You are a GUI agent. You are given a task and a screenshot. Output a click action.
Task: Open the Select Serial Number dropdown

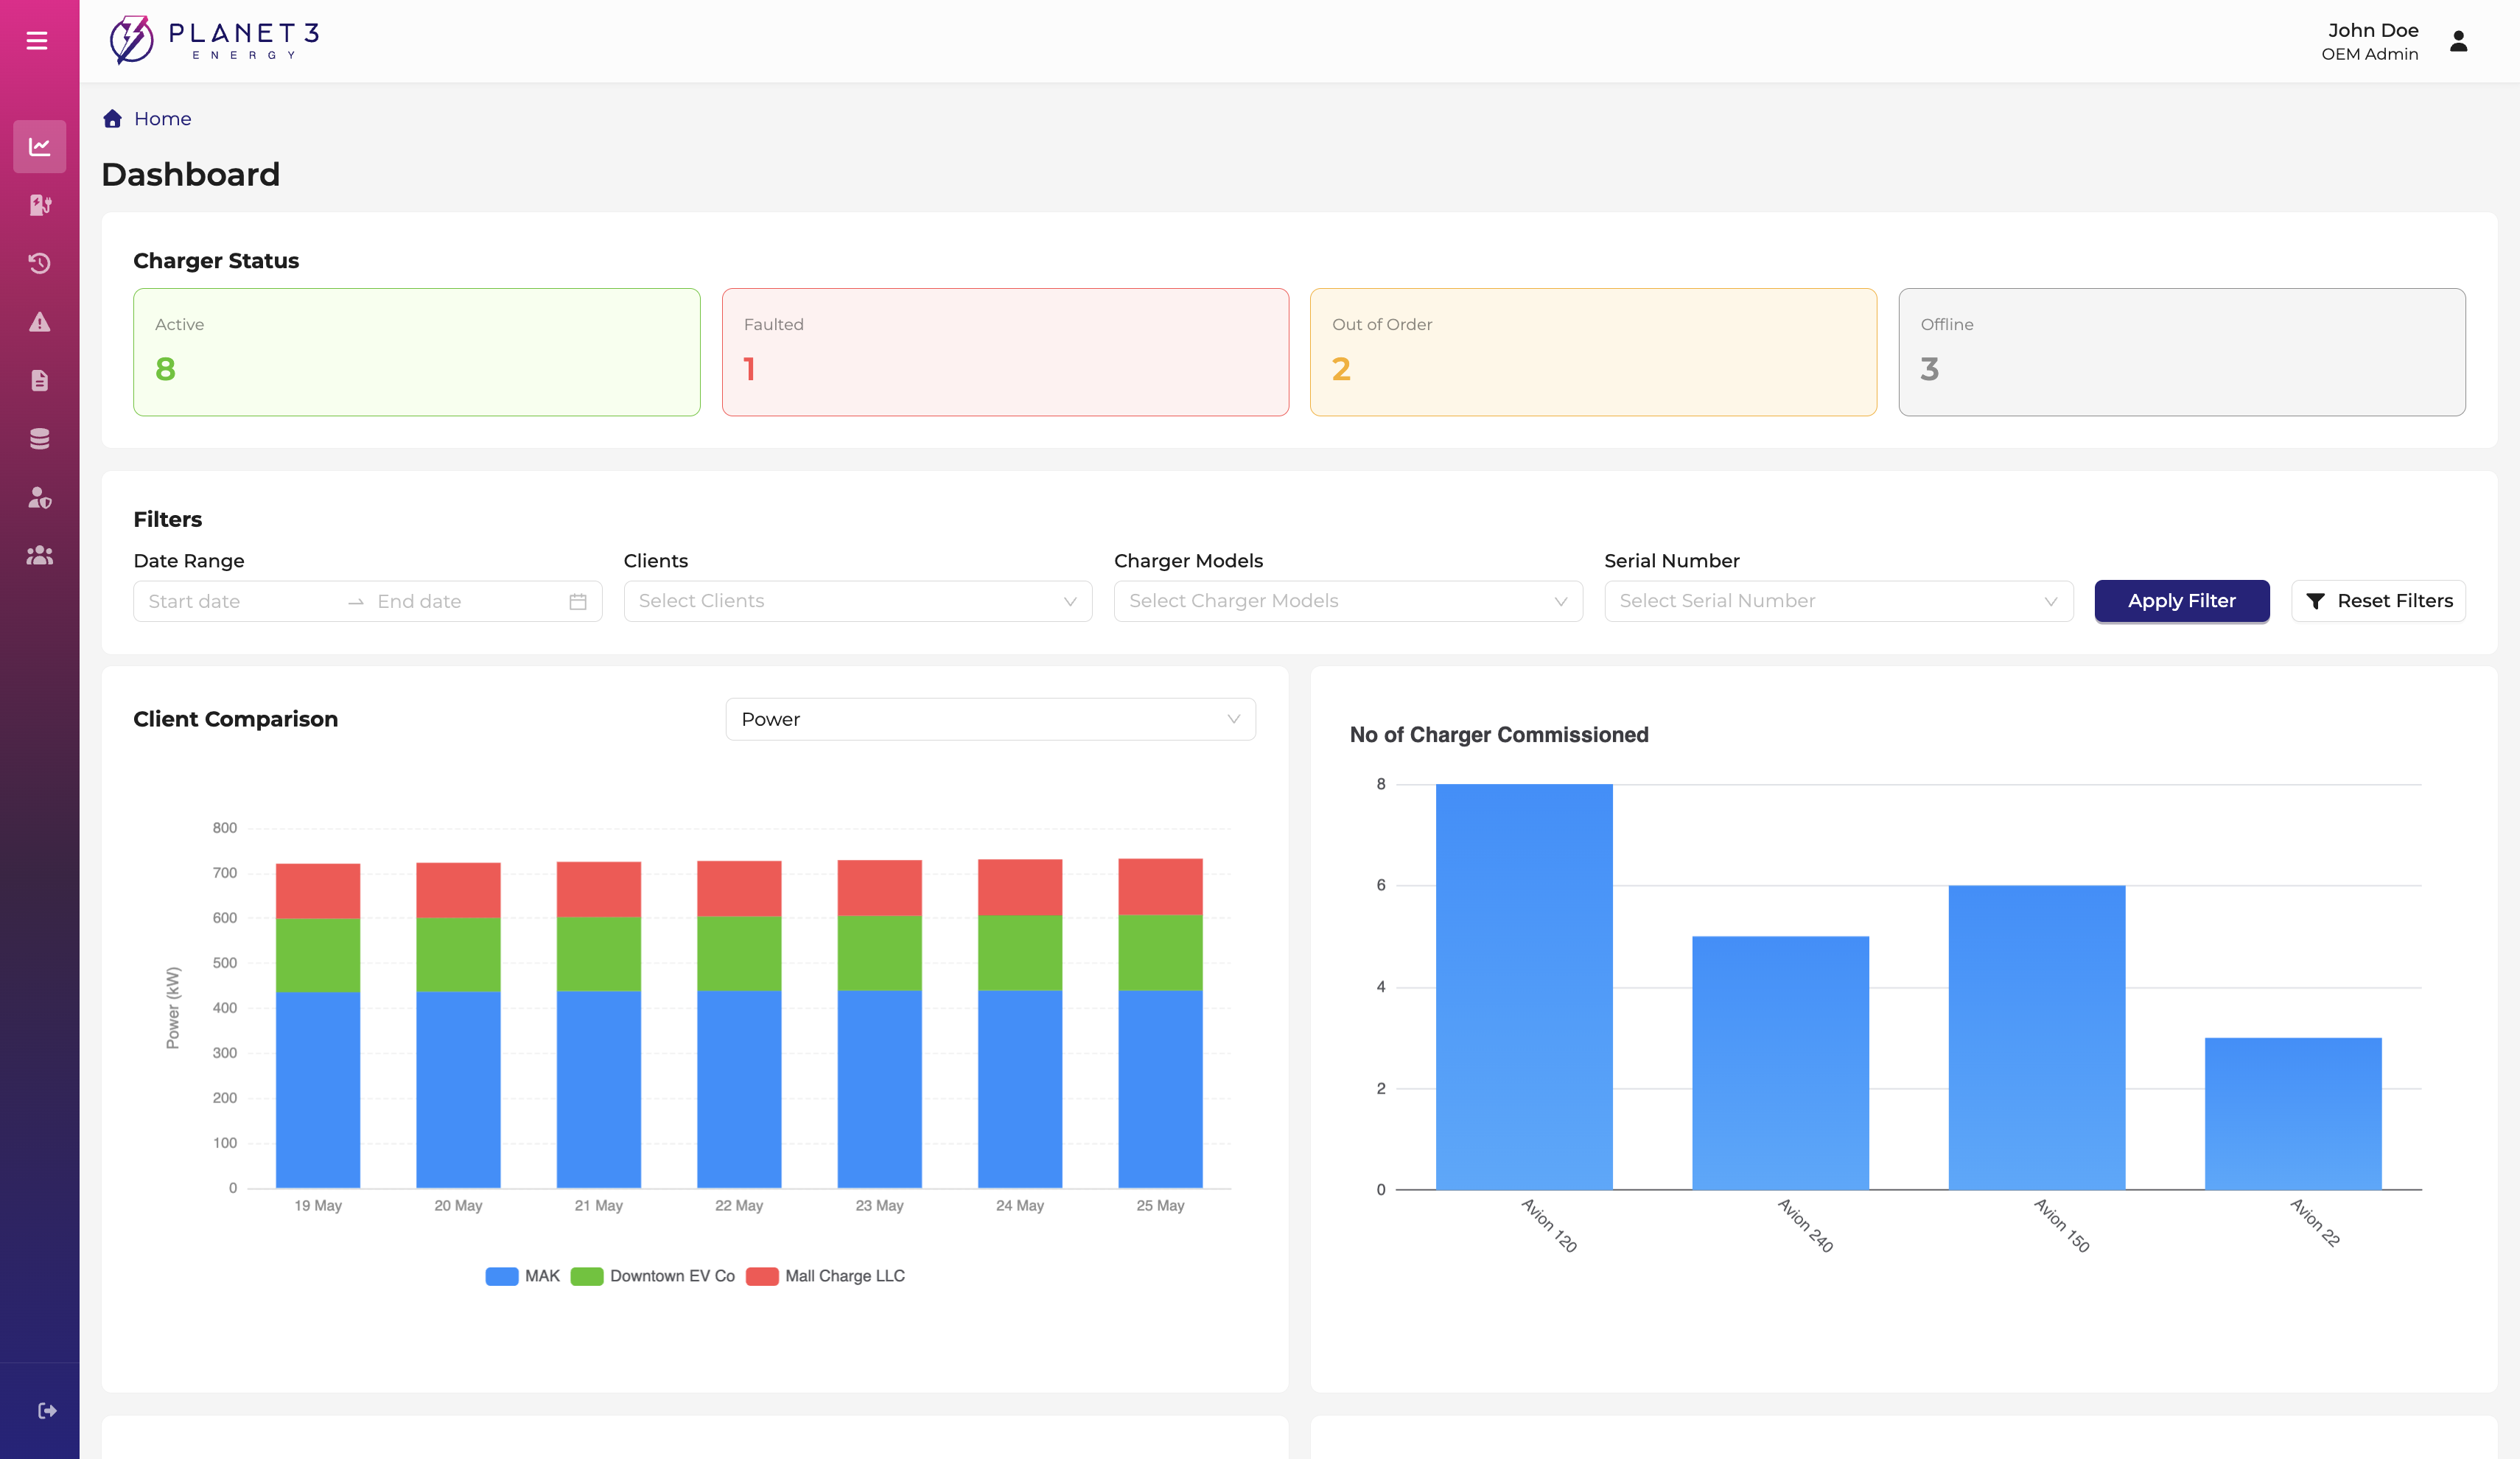[1839, 601]
